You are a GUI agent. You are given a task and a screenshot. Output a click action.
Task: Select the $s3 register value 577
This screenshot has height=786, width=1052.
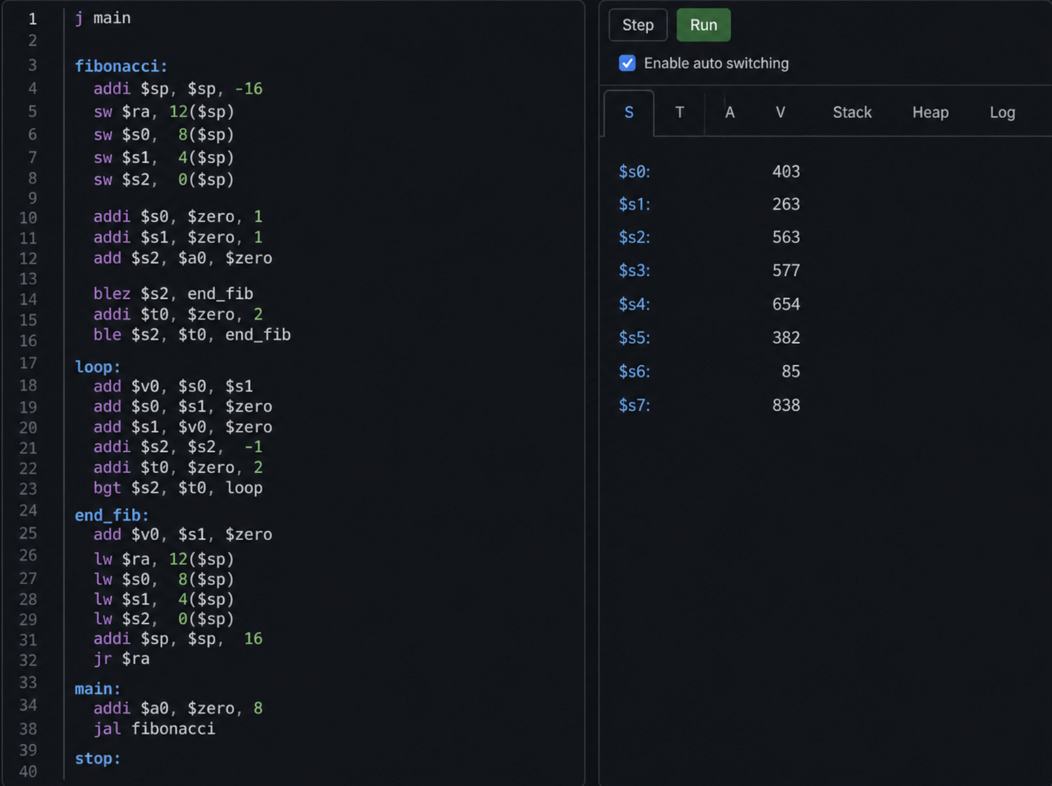[x=786, y=271]
